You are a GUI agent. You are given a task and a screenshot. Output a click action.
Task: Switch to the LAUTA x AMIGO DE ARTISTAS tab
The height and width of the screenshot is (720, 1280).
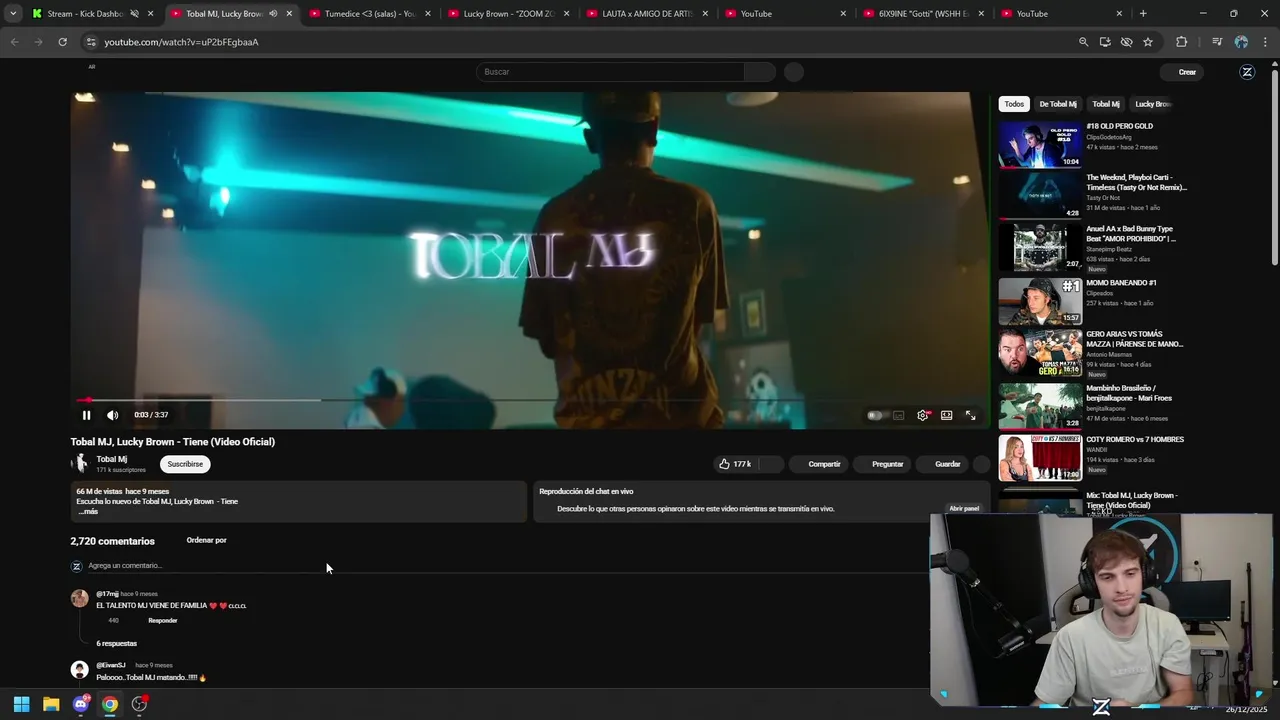click(648, 14)
